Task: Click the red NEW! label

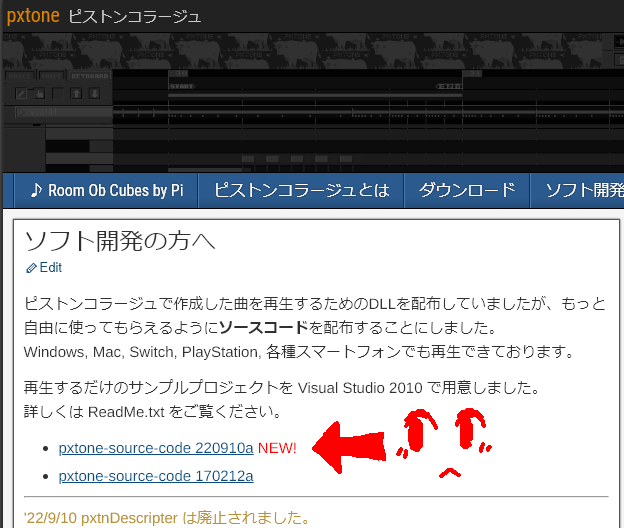Action: (x=277, y=448)
